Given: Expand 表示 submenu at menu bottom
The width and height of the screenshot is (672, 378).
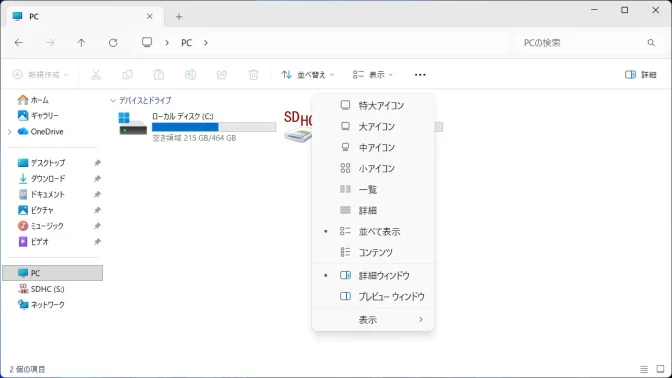Looking at the screenshot, I should click(373, 320).
